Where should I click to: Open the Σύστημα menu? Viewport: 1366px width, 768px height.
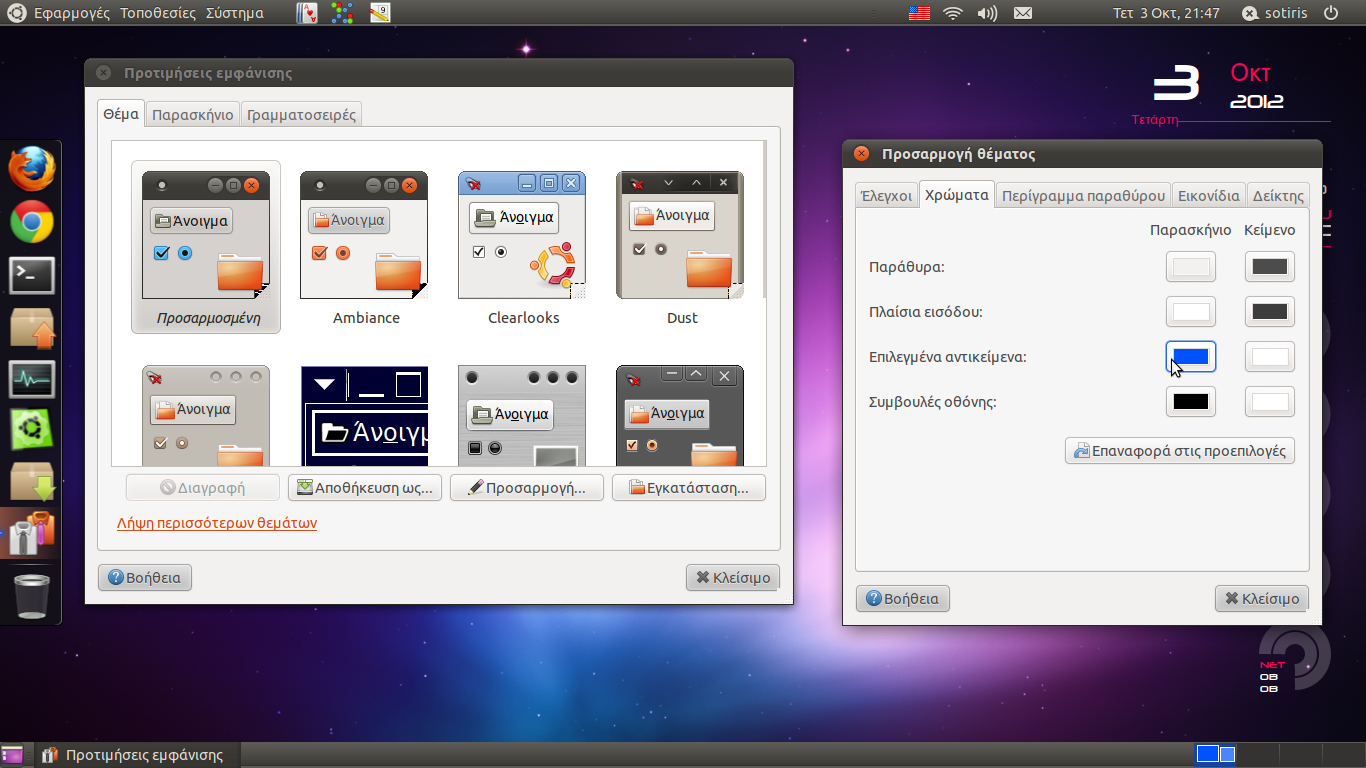point(234,13)
